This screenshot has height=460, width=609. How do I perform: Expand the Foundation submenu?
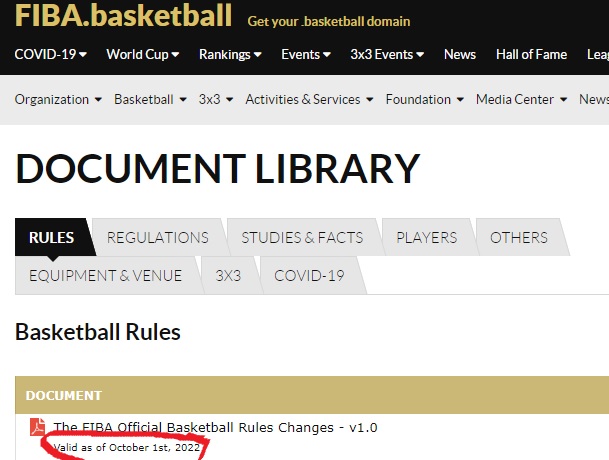pyautogui.click(x=425, y=99)
